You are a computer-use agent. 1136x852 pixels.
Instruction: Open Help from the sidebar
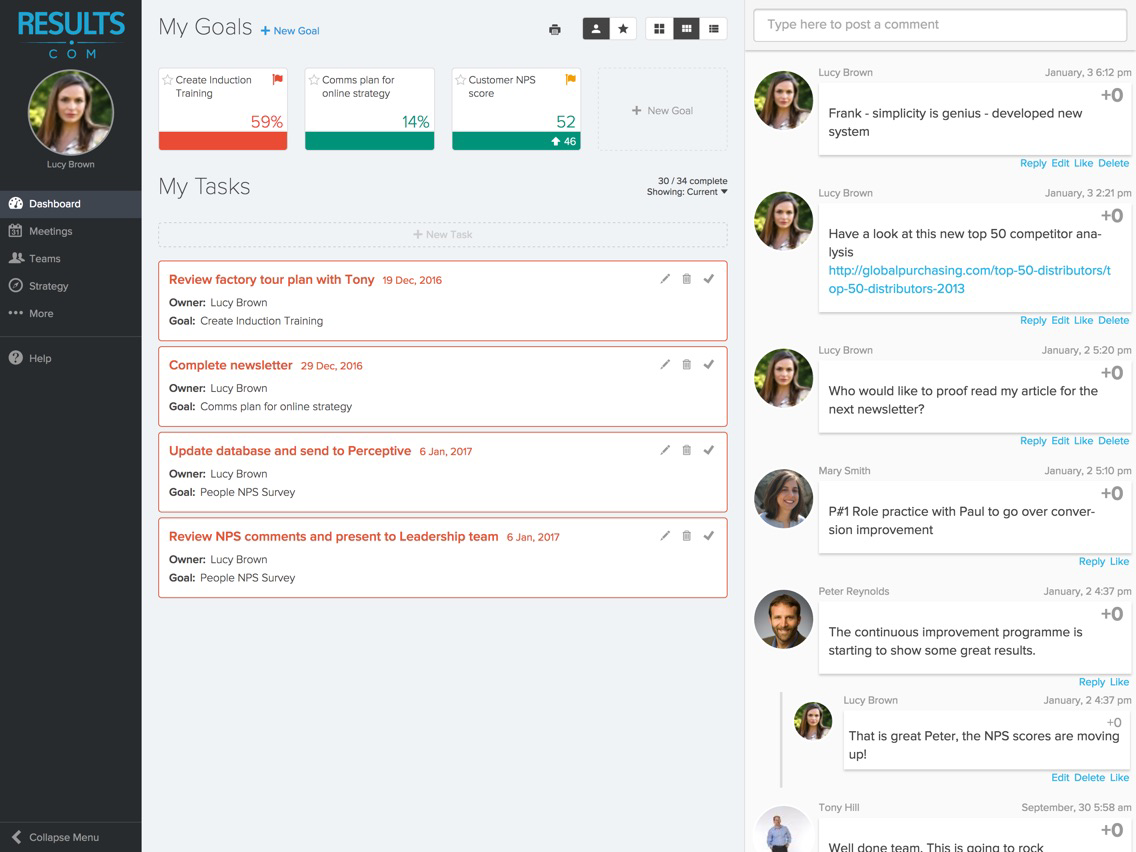pos(70,358)
